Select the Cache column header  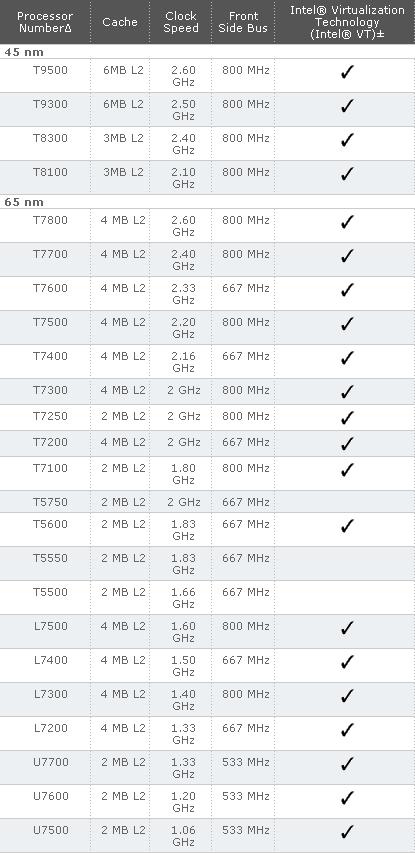point(120,22)
